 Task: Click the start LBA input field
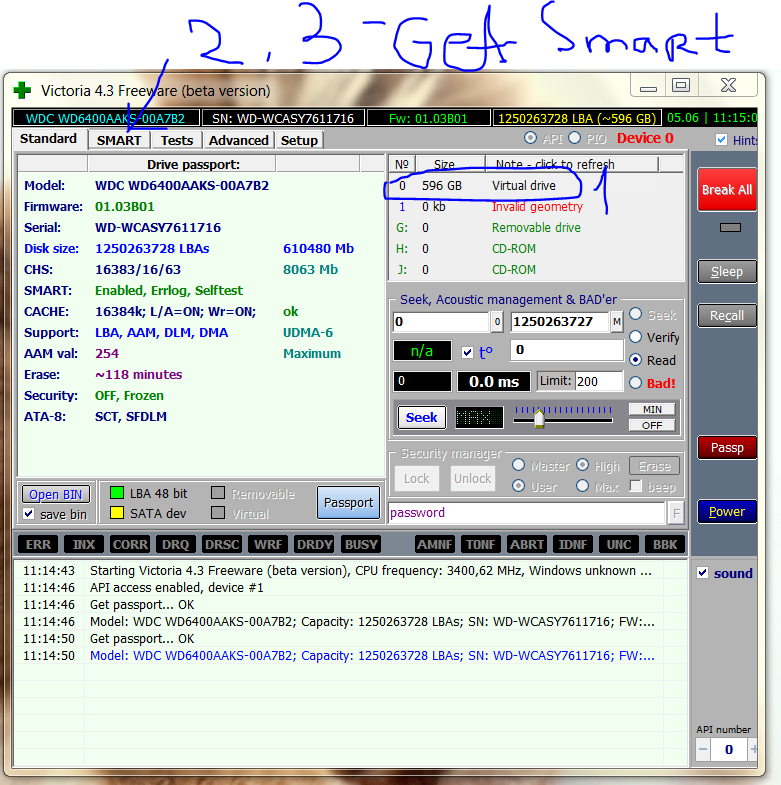pos(441,322)
